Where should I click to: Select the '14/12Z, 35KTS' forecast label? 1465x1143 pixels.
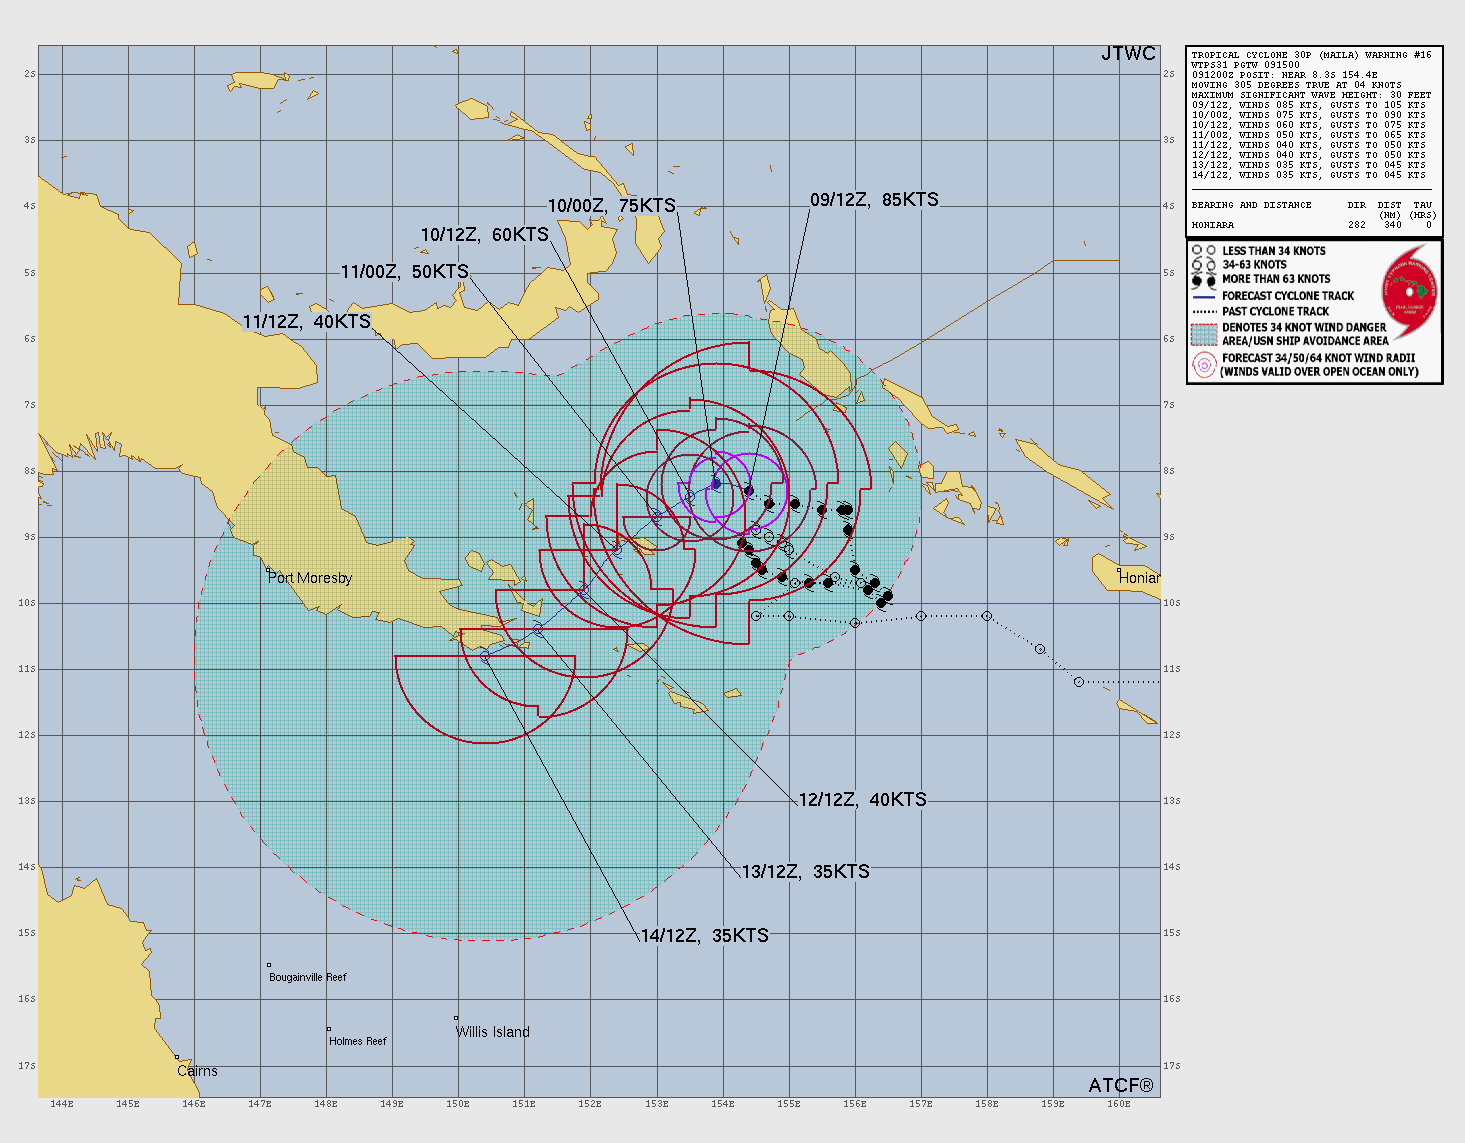coord(704,936)
